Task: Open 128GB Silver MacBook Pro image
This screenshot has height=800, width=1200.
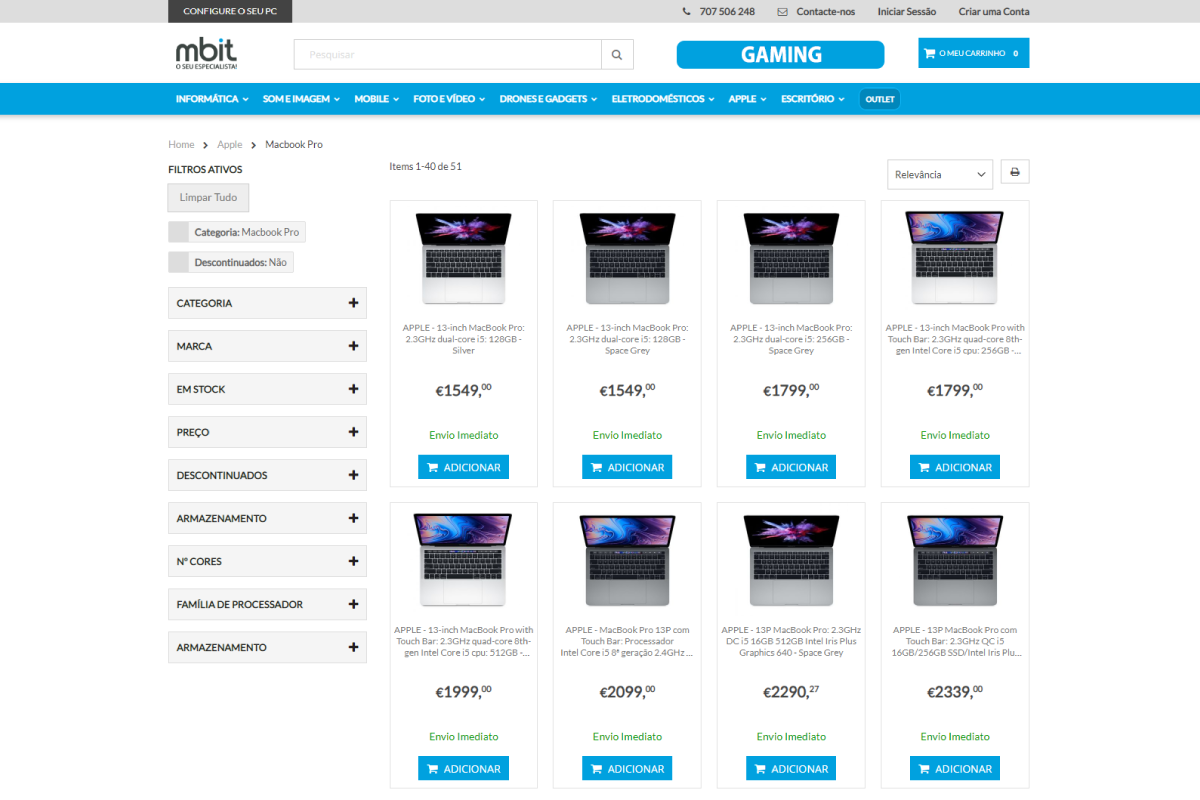Action: pos(464,258)
